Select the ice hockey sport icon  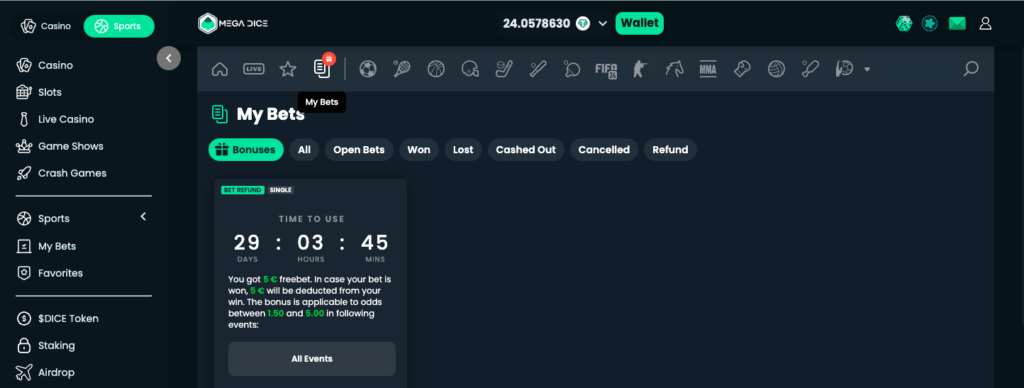tap(504, 69)
